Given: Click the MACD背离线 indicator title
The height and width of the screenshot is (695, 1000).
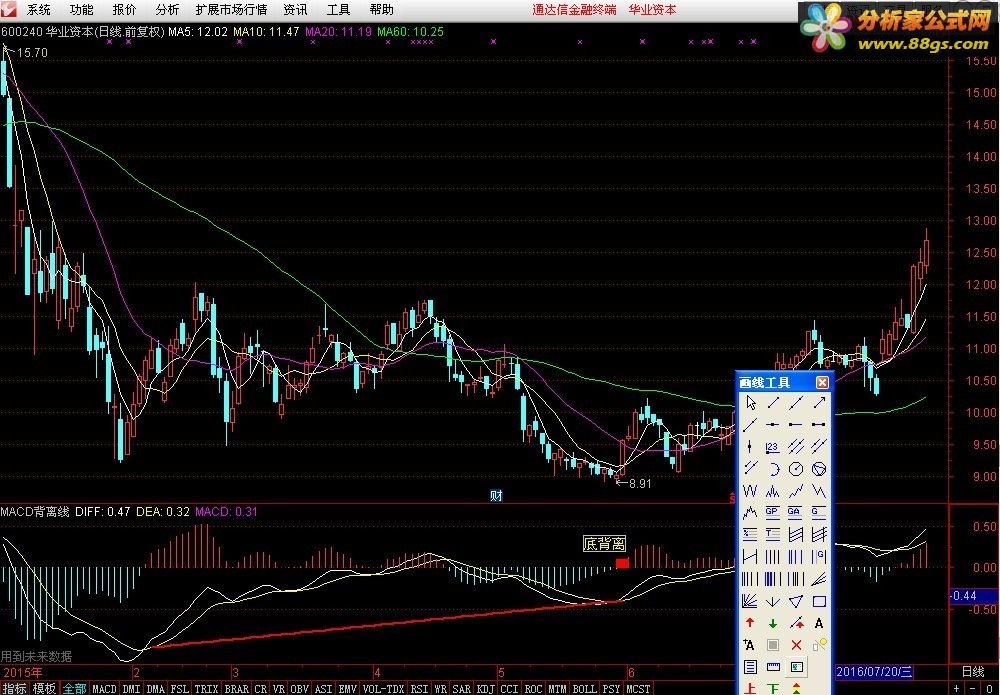Looking at the screenshot, I should click(x=35, y=511).
